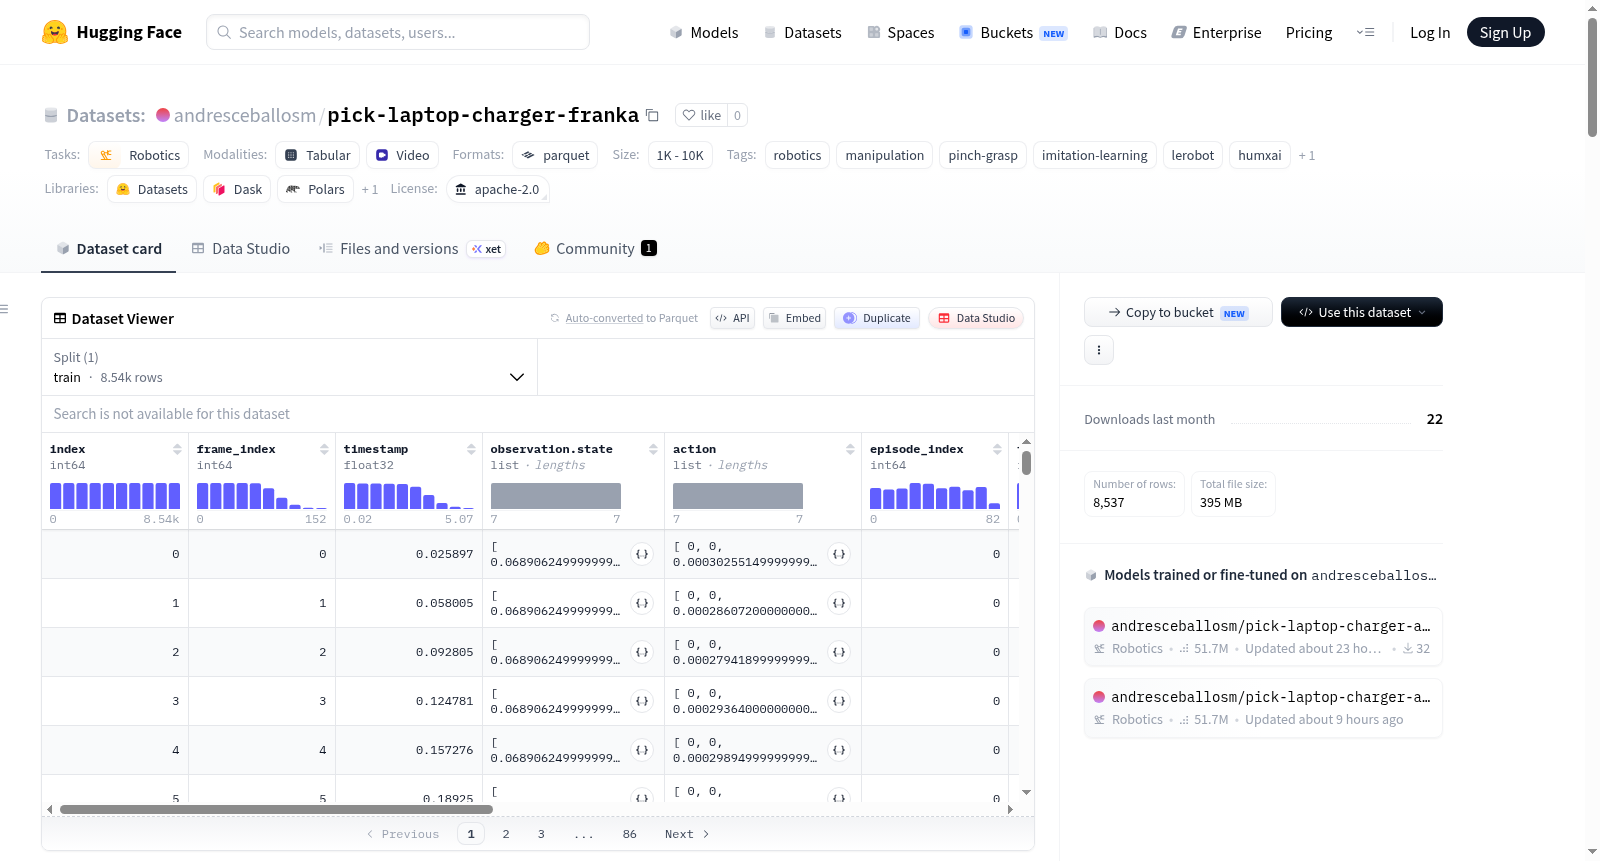The image size is (1600, 861).
Task: Go to the Next page of rows
Action: tap(687, 834)
